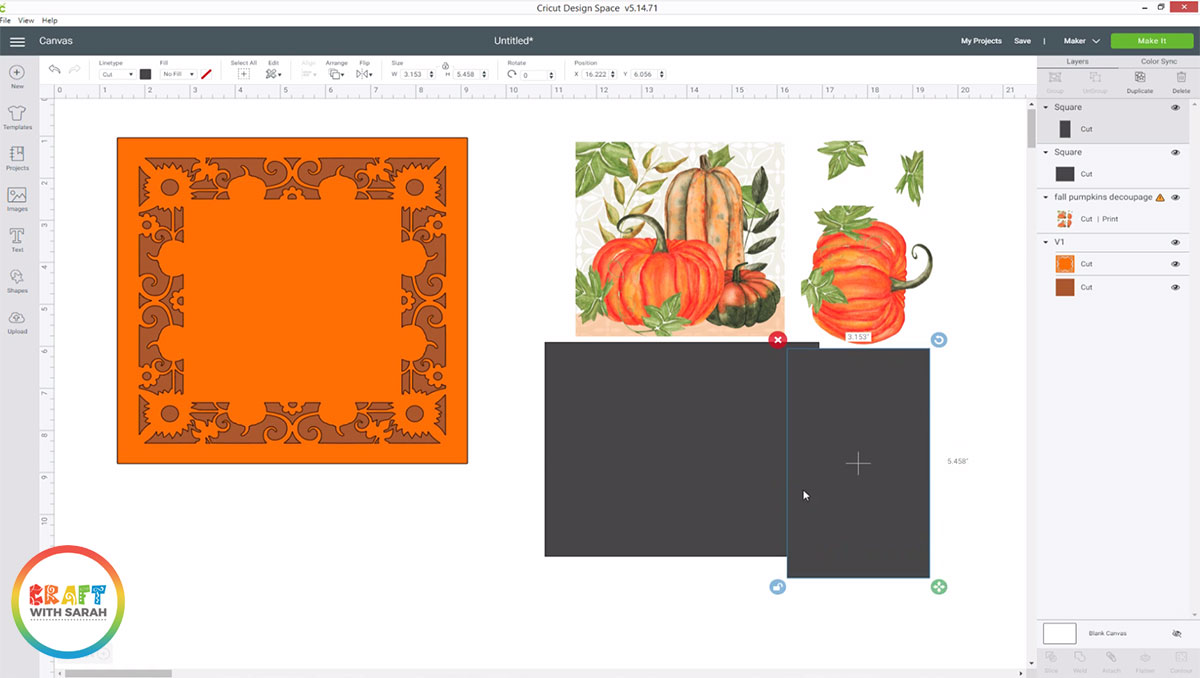Click the green Make It button
Image resolution: width=1200 pixels, height=678 pixels.
1151,41
